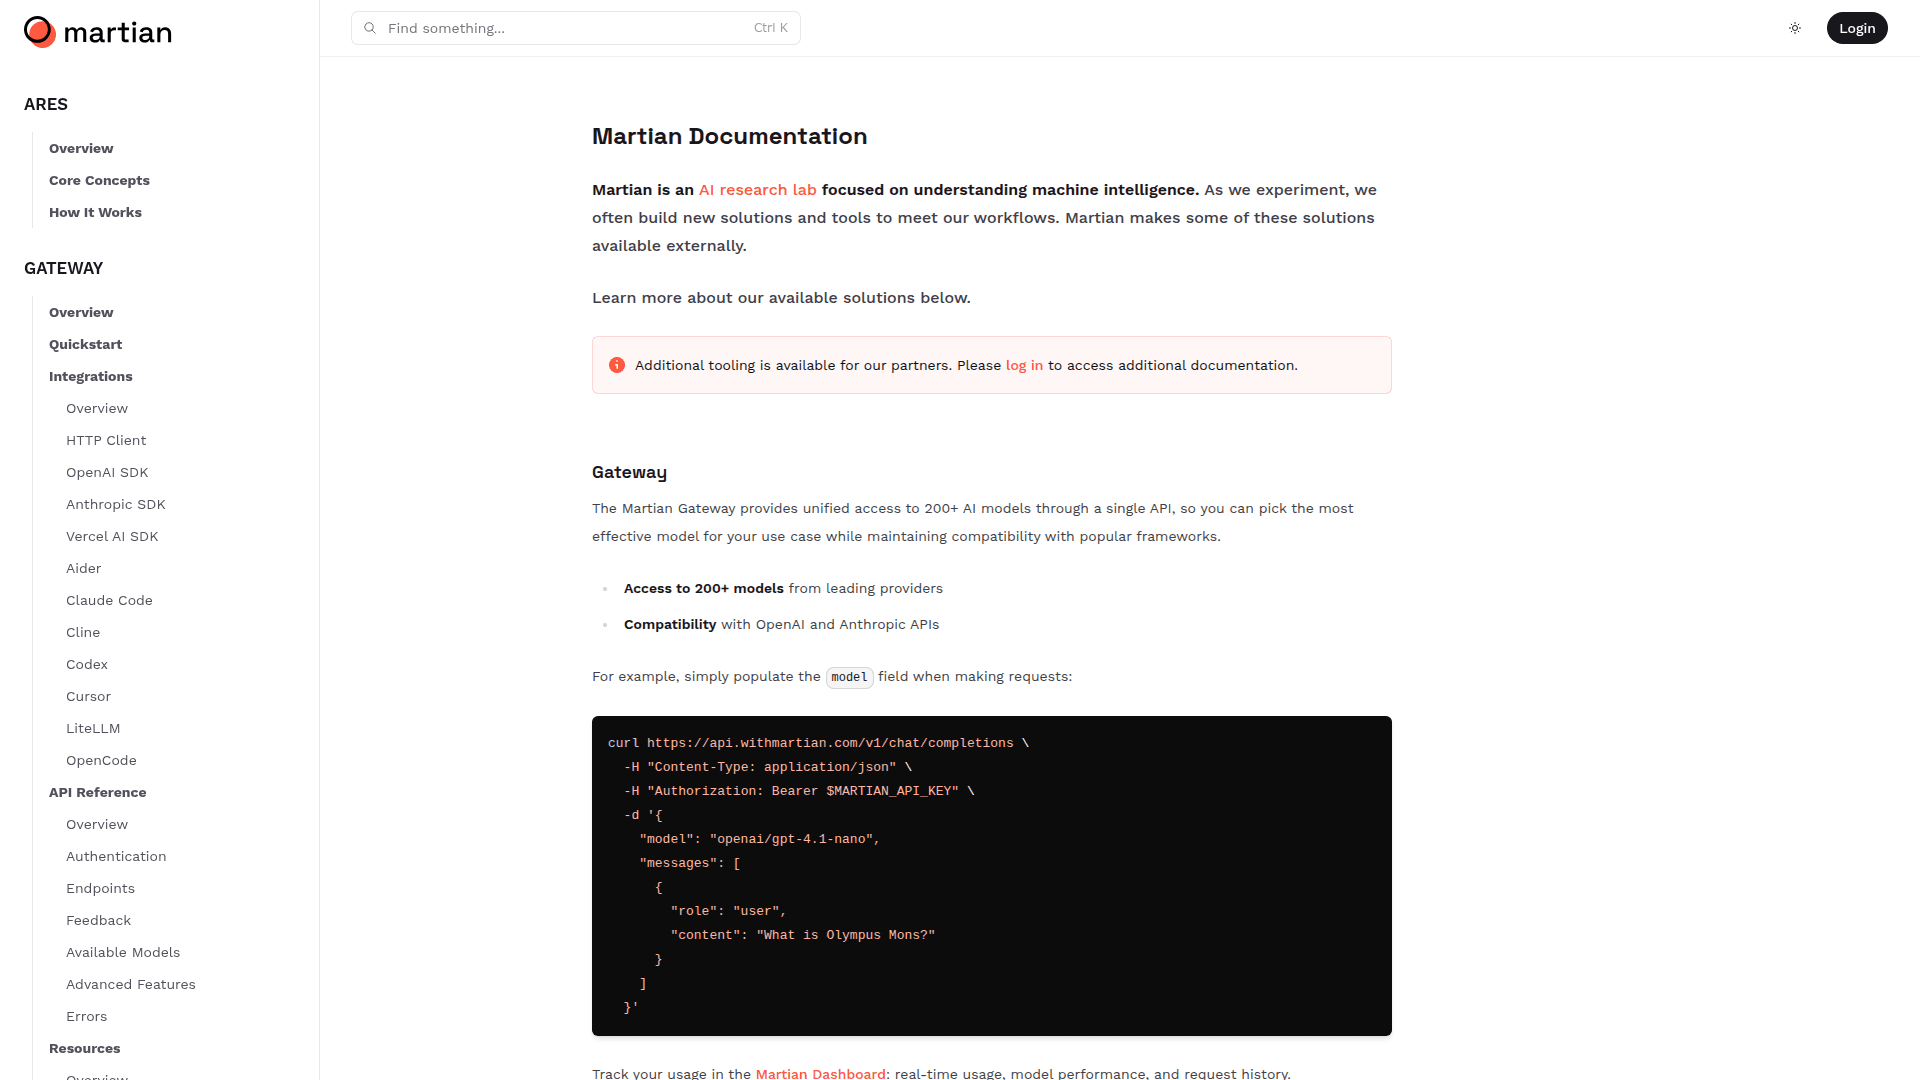This screenshot has width=1920, height=1080.
Task: Open the AI research lab link
Action: click(757, 190)
